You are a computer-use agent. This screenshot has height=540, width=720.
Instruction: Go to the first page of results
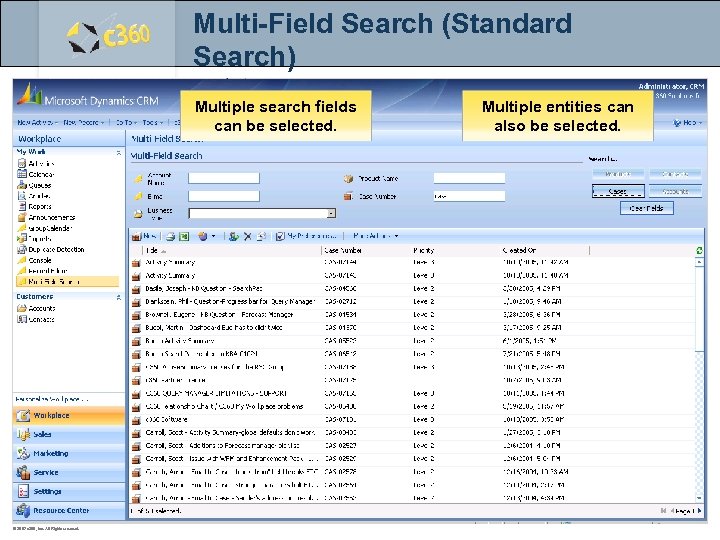[x=663, y=511]
